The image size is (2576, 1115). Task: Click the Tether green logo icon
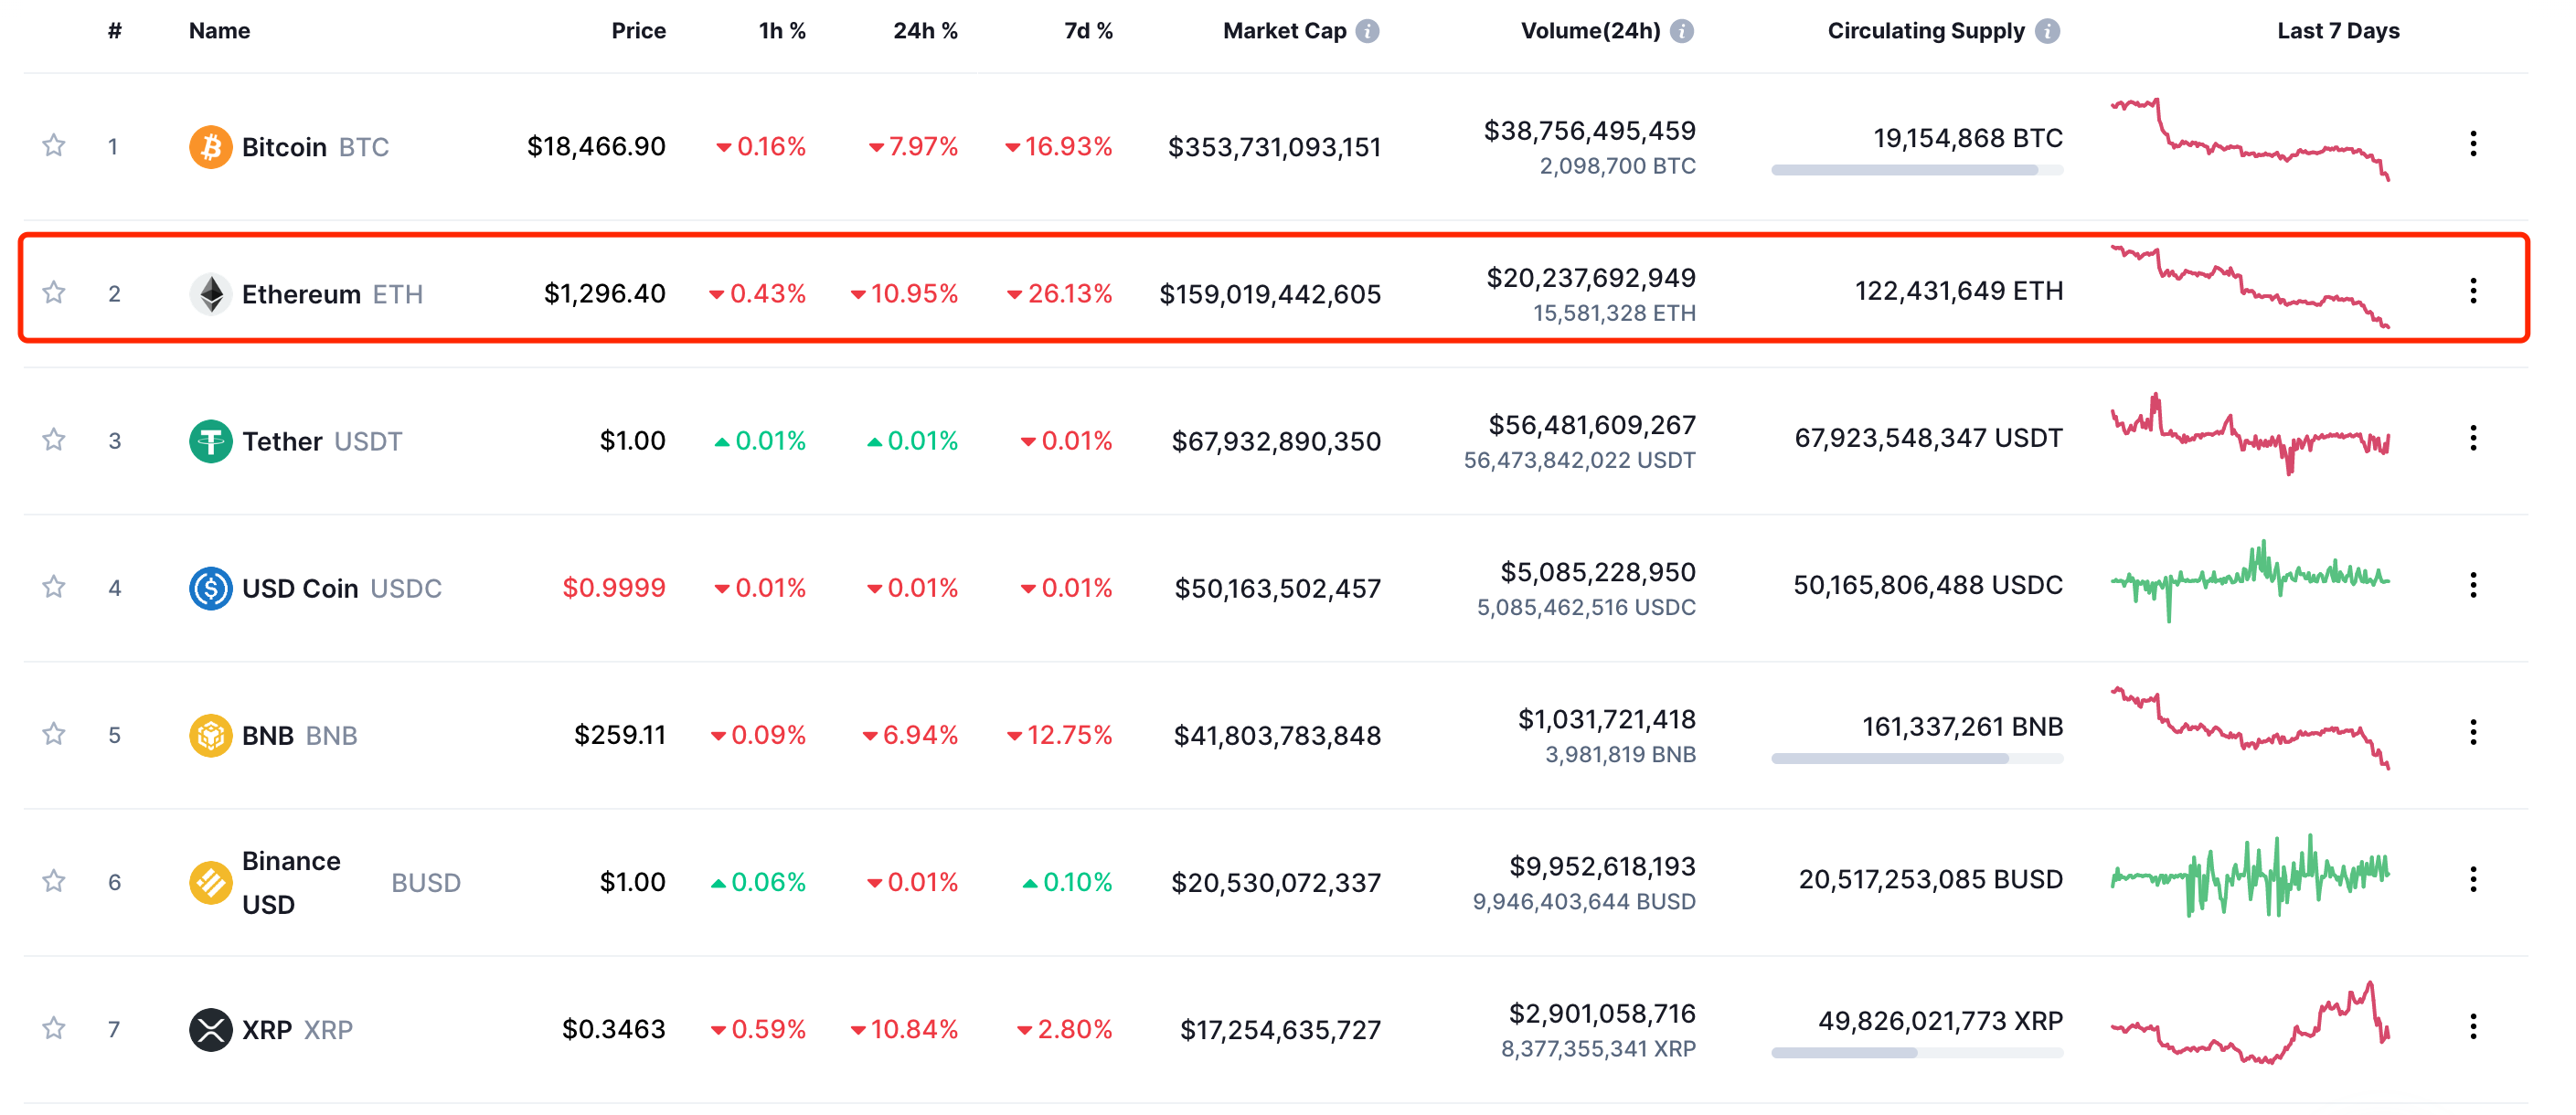210,441
